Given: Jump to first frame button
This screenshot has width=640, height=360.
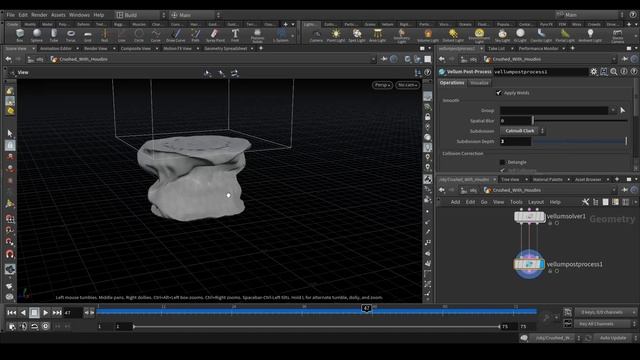Looking at the screenshot, I should pyautogui.click(x=11, y=313).
